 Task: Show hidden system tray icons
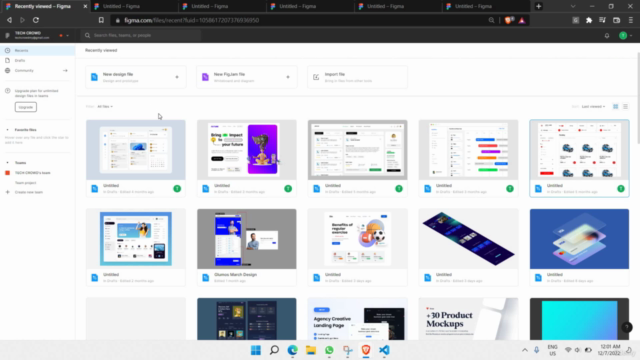(525, 350)
